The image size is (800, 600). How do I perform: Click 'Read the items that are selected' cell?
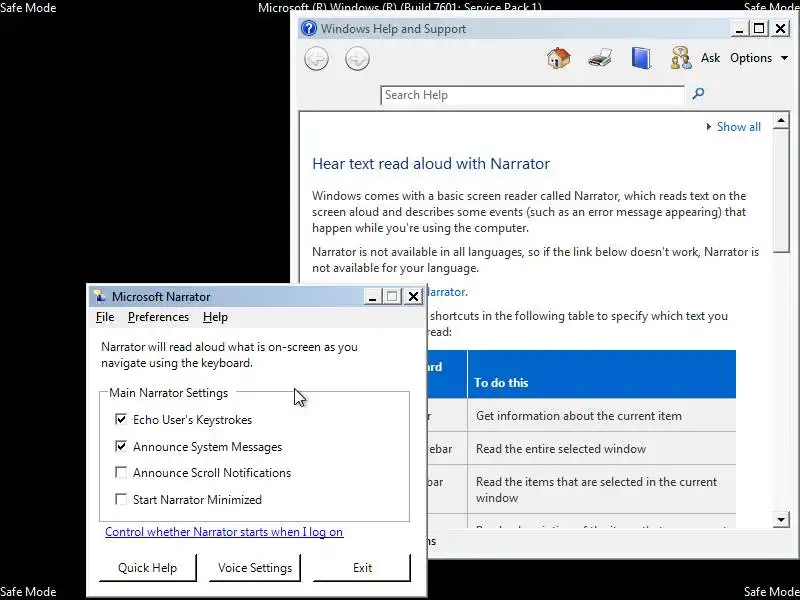click(x=602, y=489)
